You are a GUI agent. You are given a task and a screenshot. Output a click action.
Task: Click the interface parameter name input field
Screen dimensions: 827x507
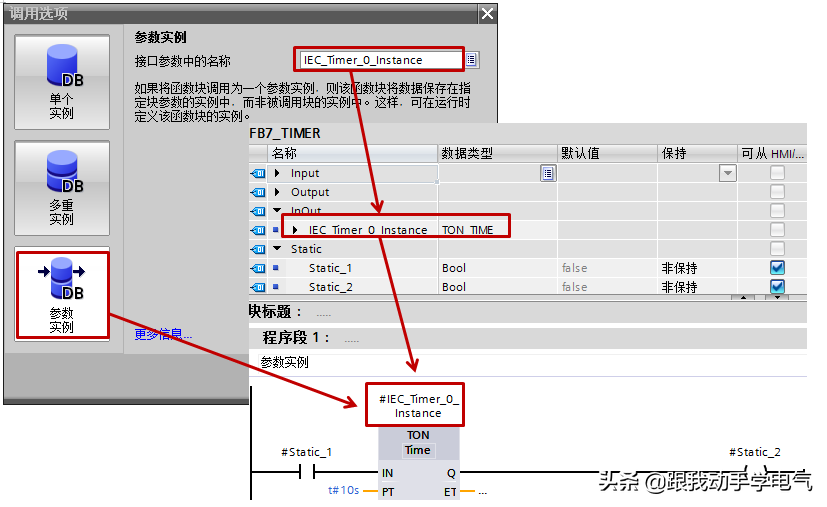pos(380,60)
